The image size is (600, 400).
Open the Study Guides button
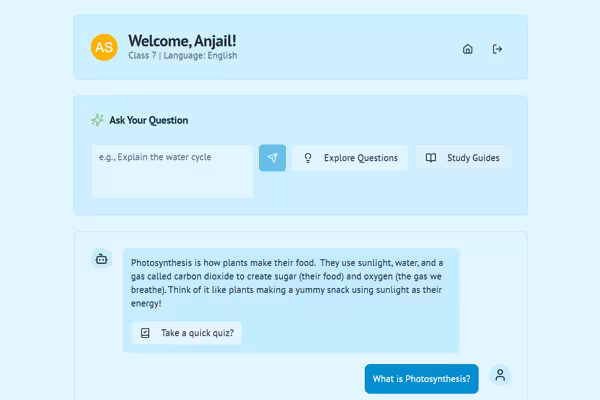[x=463, y=158]
